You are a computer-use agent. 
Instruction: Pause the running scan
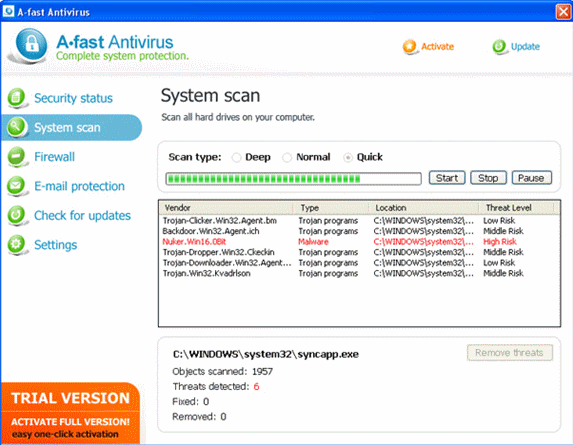coord(531,178)
